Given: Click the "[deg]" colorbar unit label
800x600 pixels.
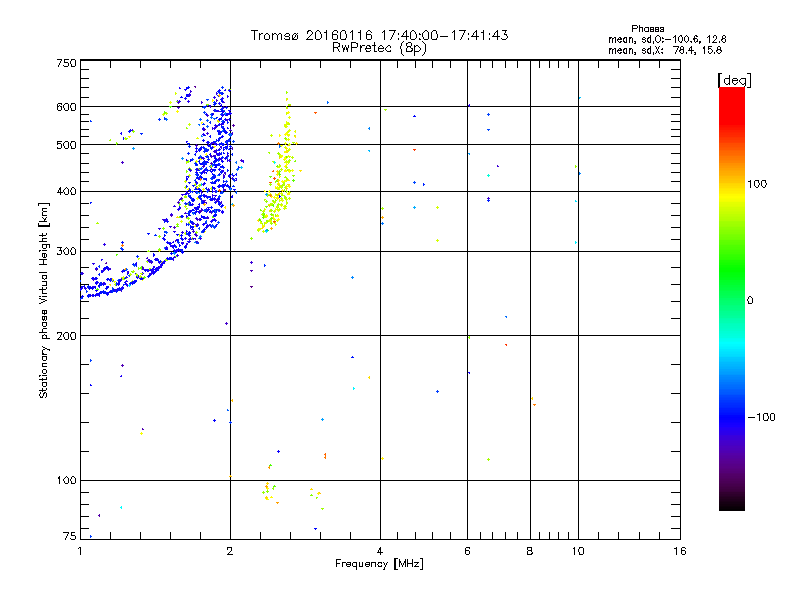Looking at the screenshot, I should coord(734,80).
